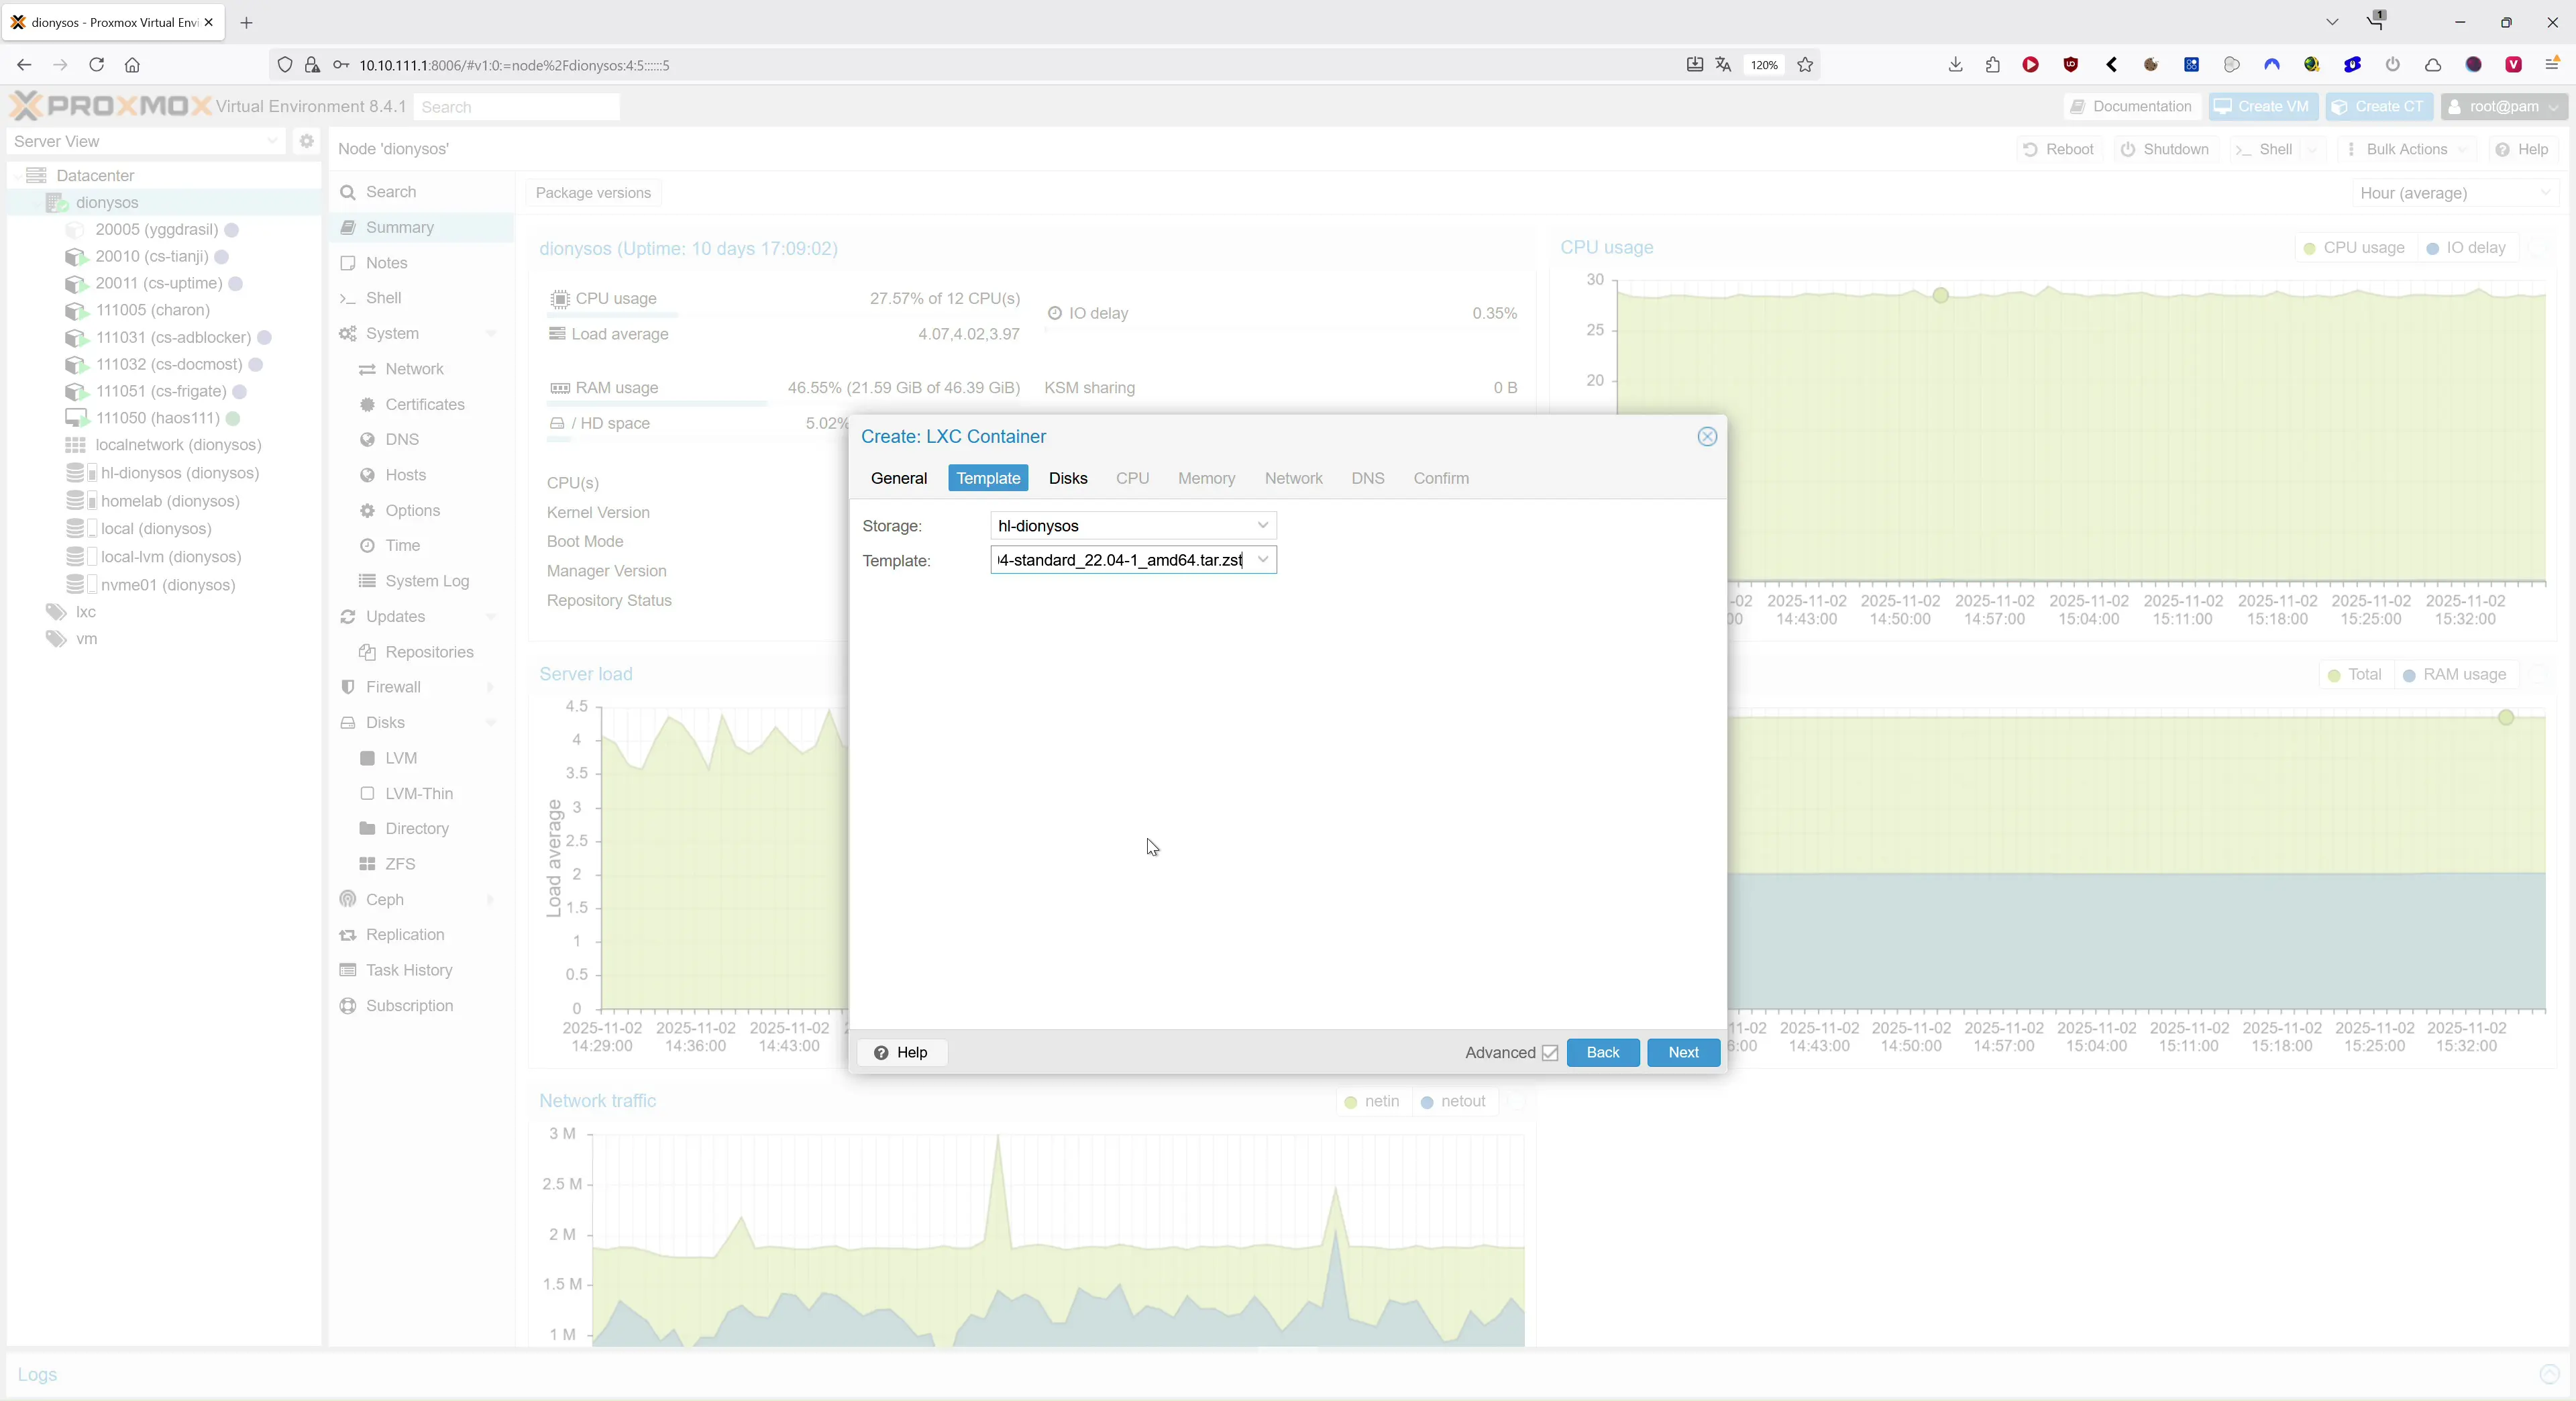
Task: Uncheck the Advanced checkbox in the dialog
Action: (x=1550, y=1053)
